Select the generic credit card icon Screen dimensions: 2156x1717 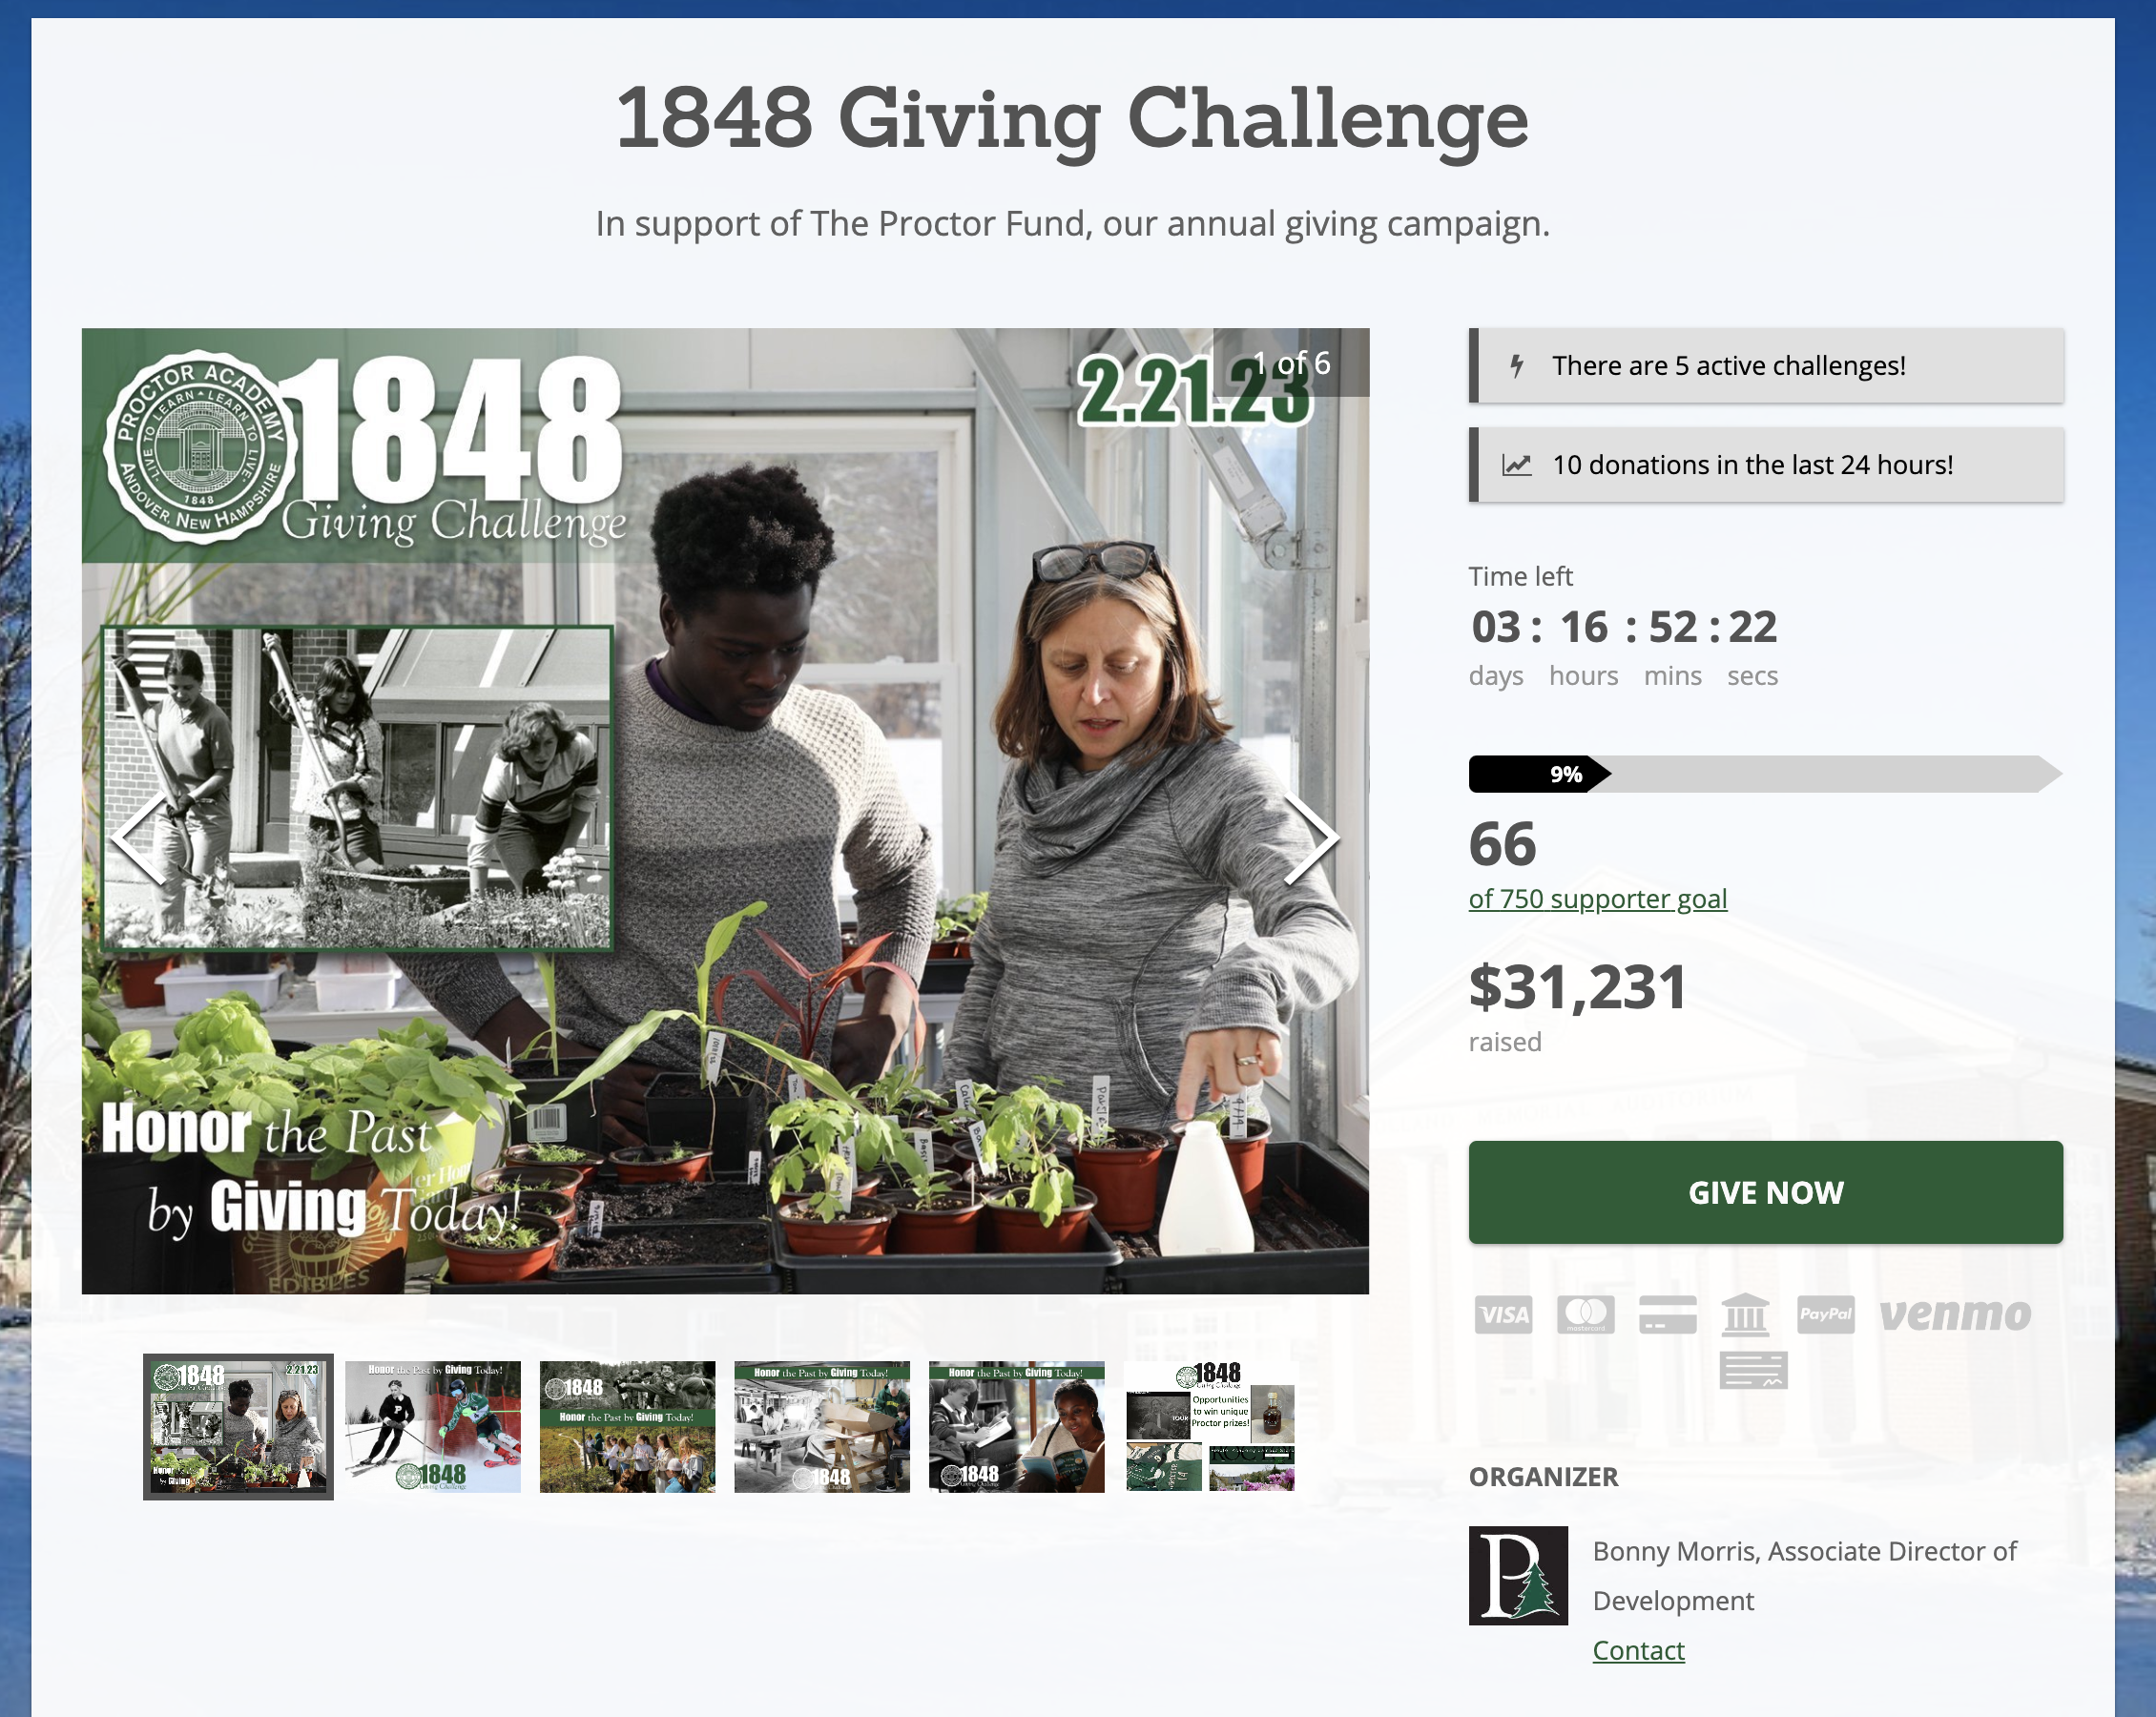[1668, 1314]
